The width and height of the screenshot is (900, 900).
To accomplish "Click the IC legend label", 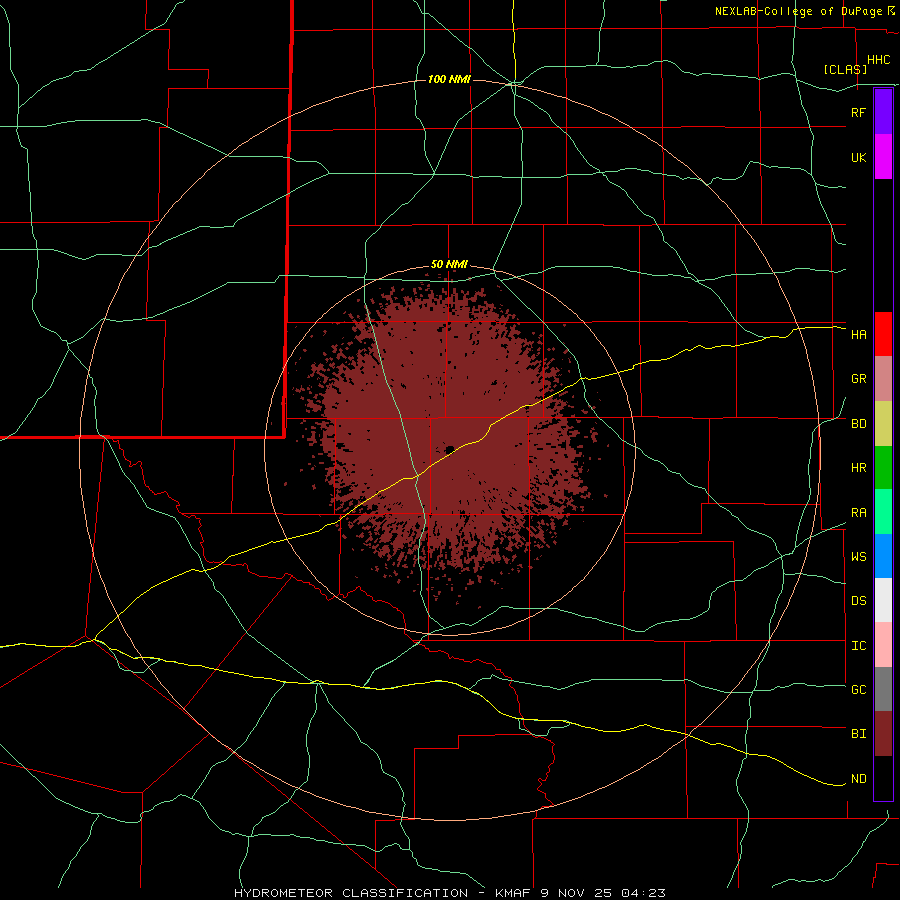I will (x=858, y=646).
